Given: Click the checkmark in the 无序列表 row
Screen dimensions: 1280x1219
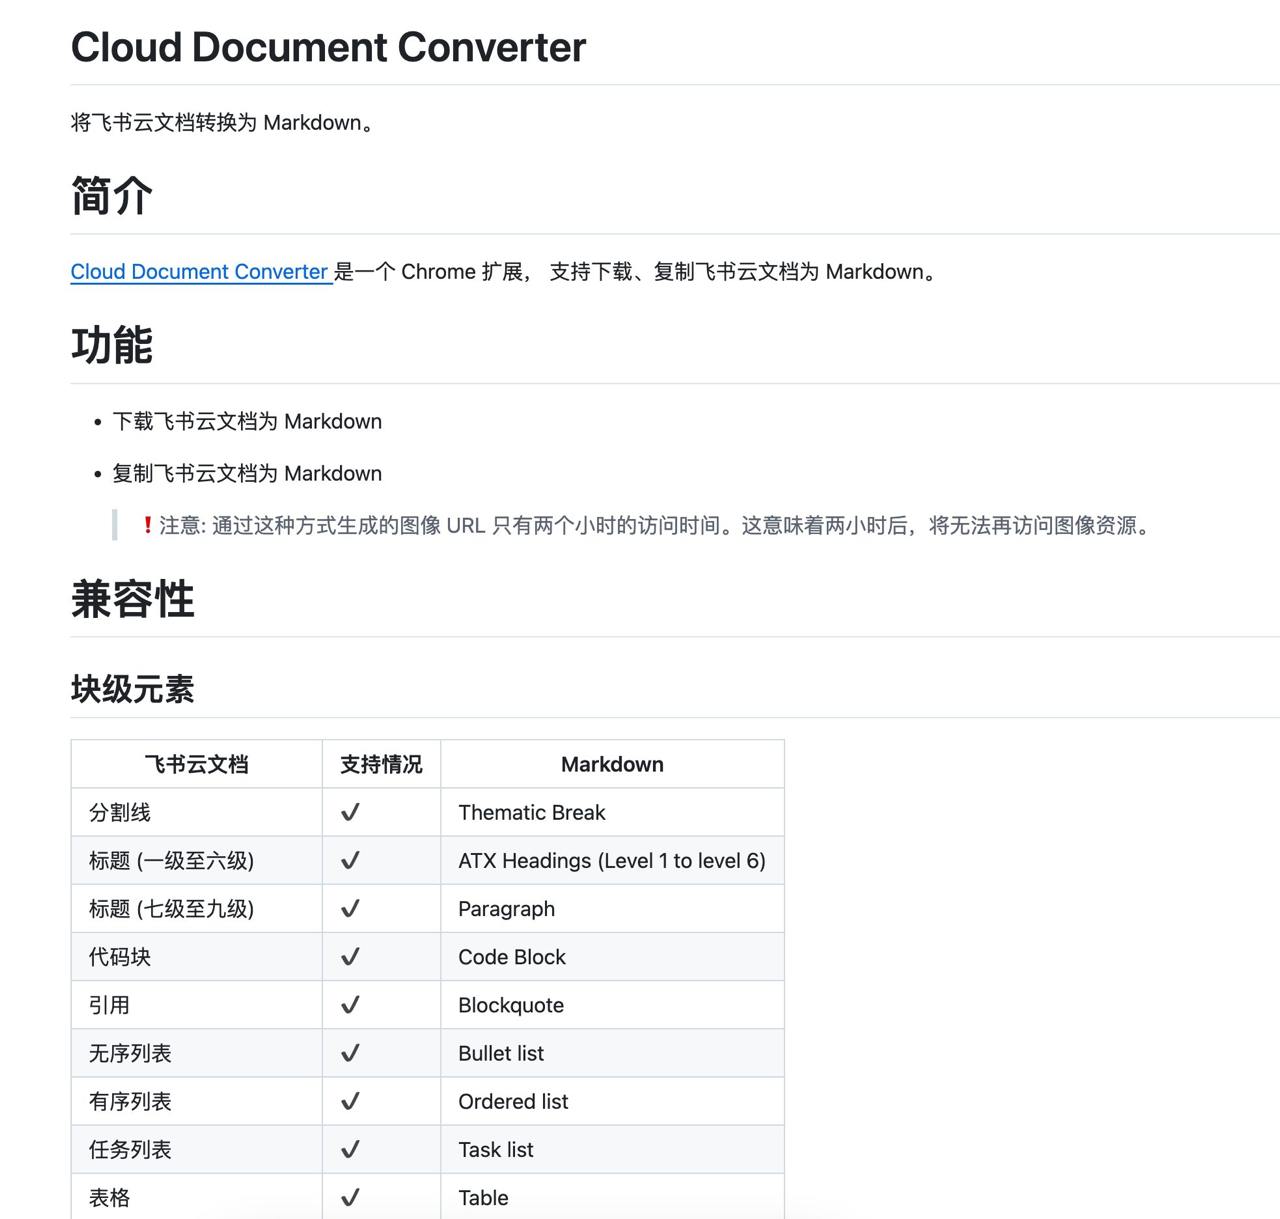Looking at the screenshot, I should [x=350, y=1052].
